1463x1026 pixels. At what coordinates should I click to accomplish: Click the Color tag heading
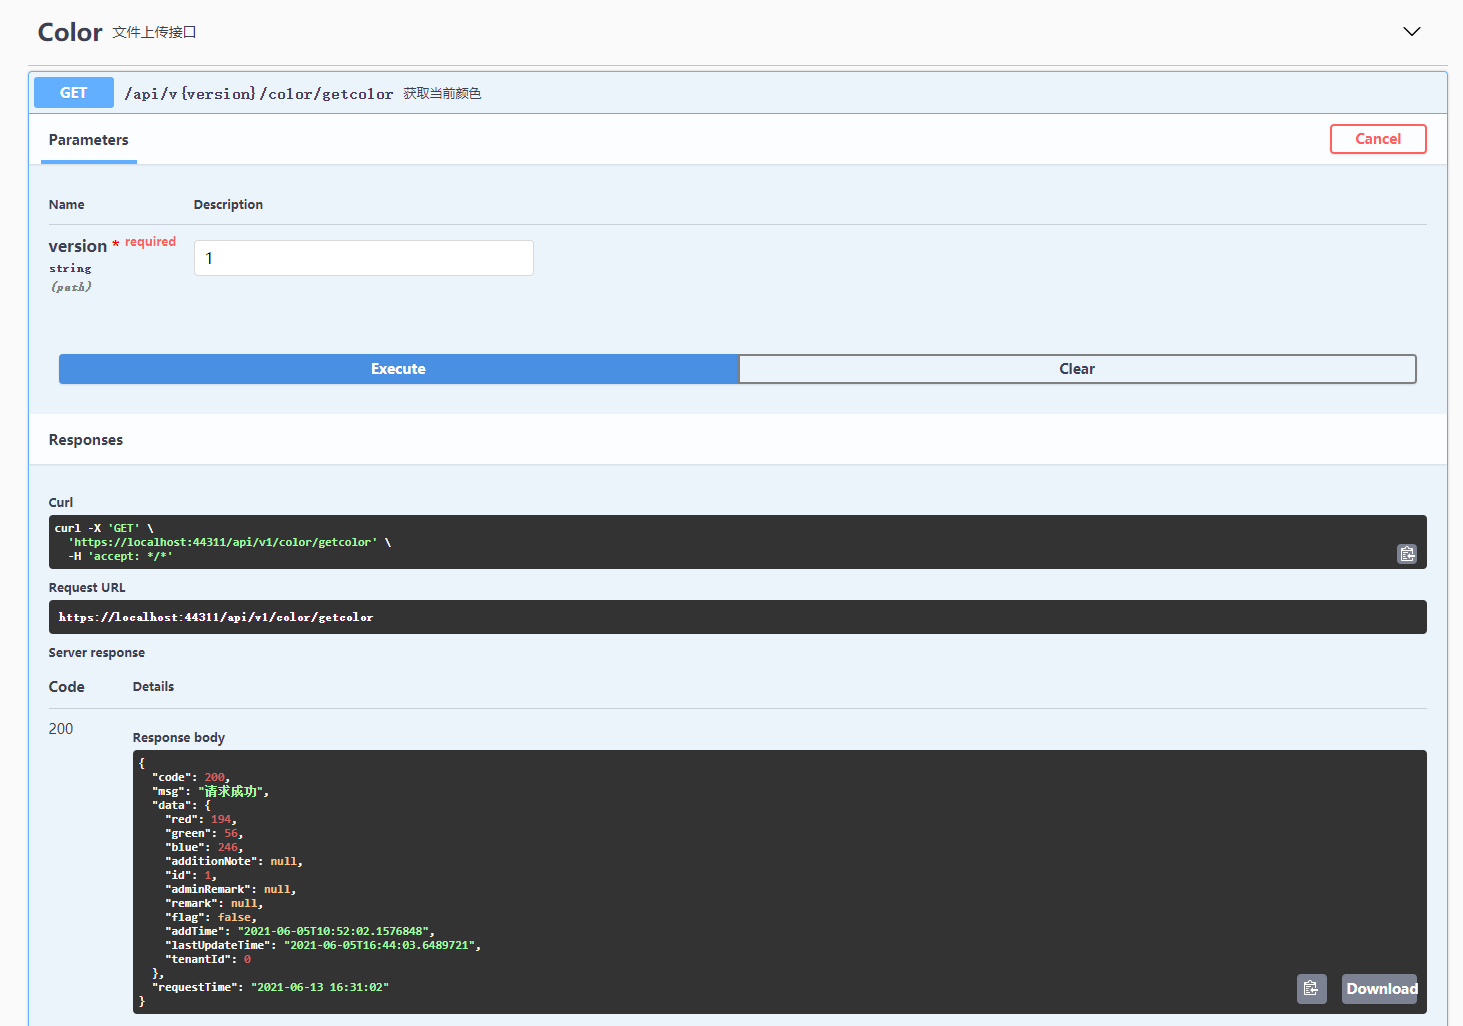(x=70, y=32)
